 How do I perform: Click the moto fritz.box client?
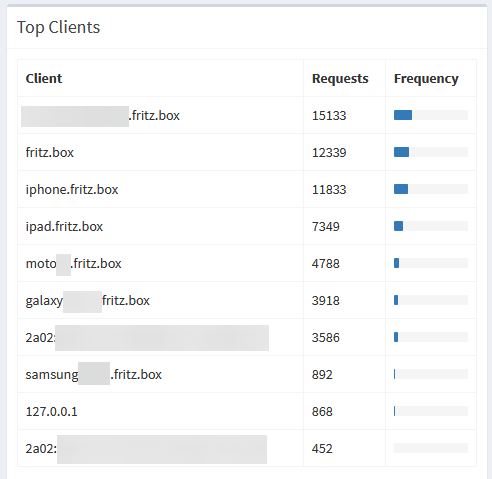[x=74, y=264]
